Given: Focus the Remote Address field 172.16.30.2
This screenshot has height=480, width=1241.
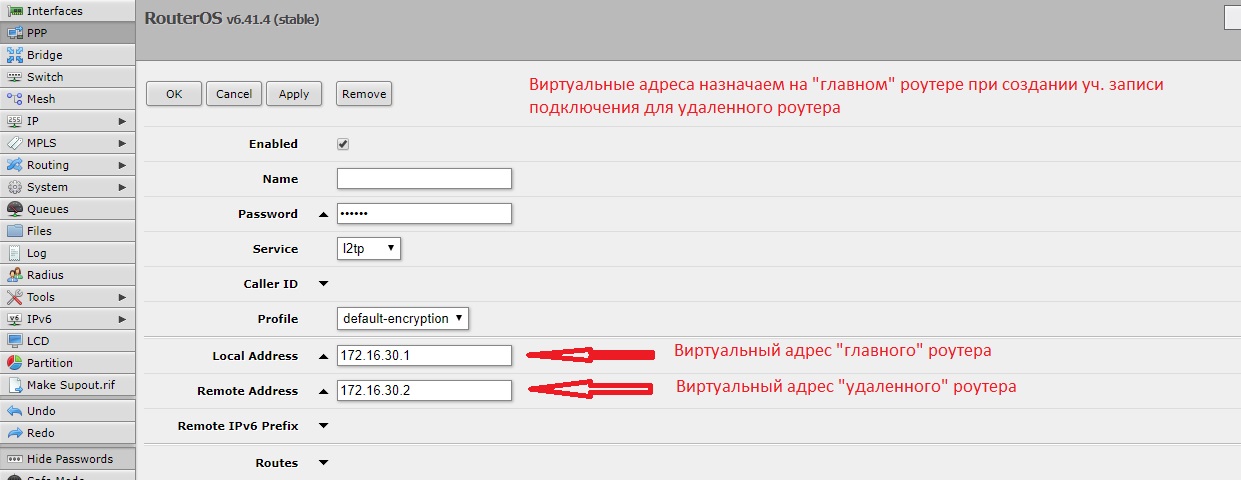Looking at the screenshot, I should pyautogui.click(x=425, y=391).
